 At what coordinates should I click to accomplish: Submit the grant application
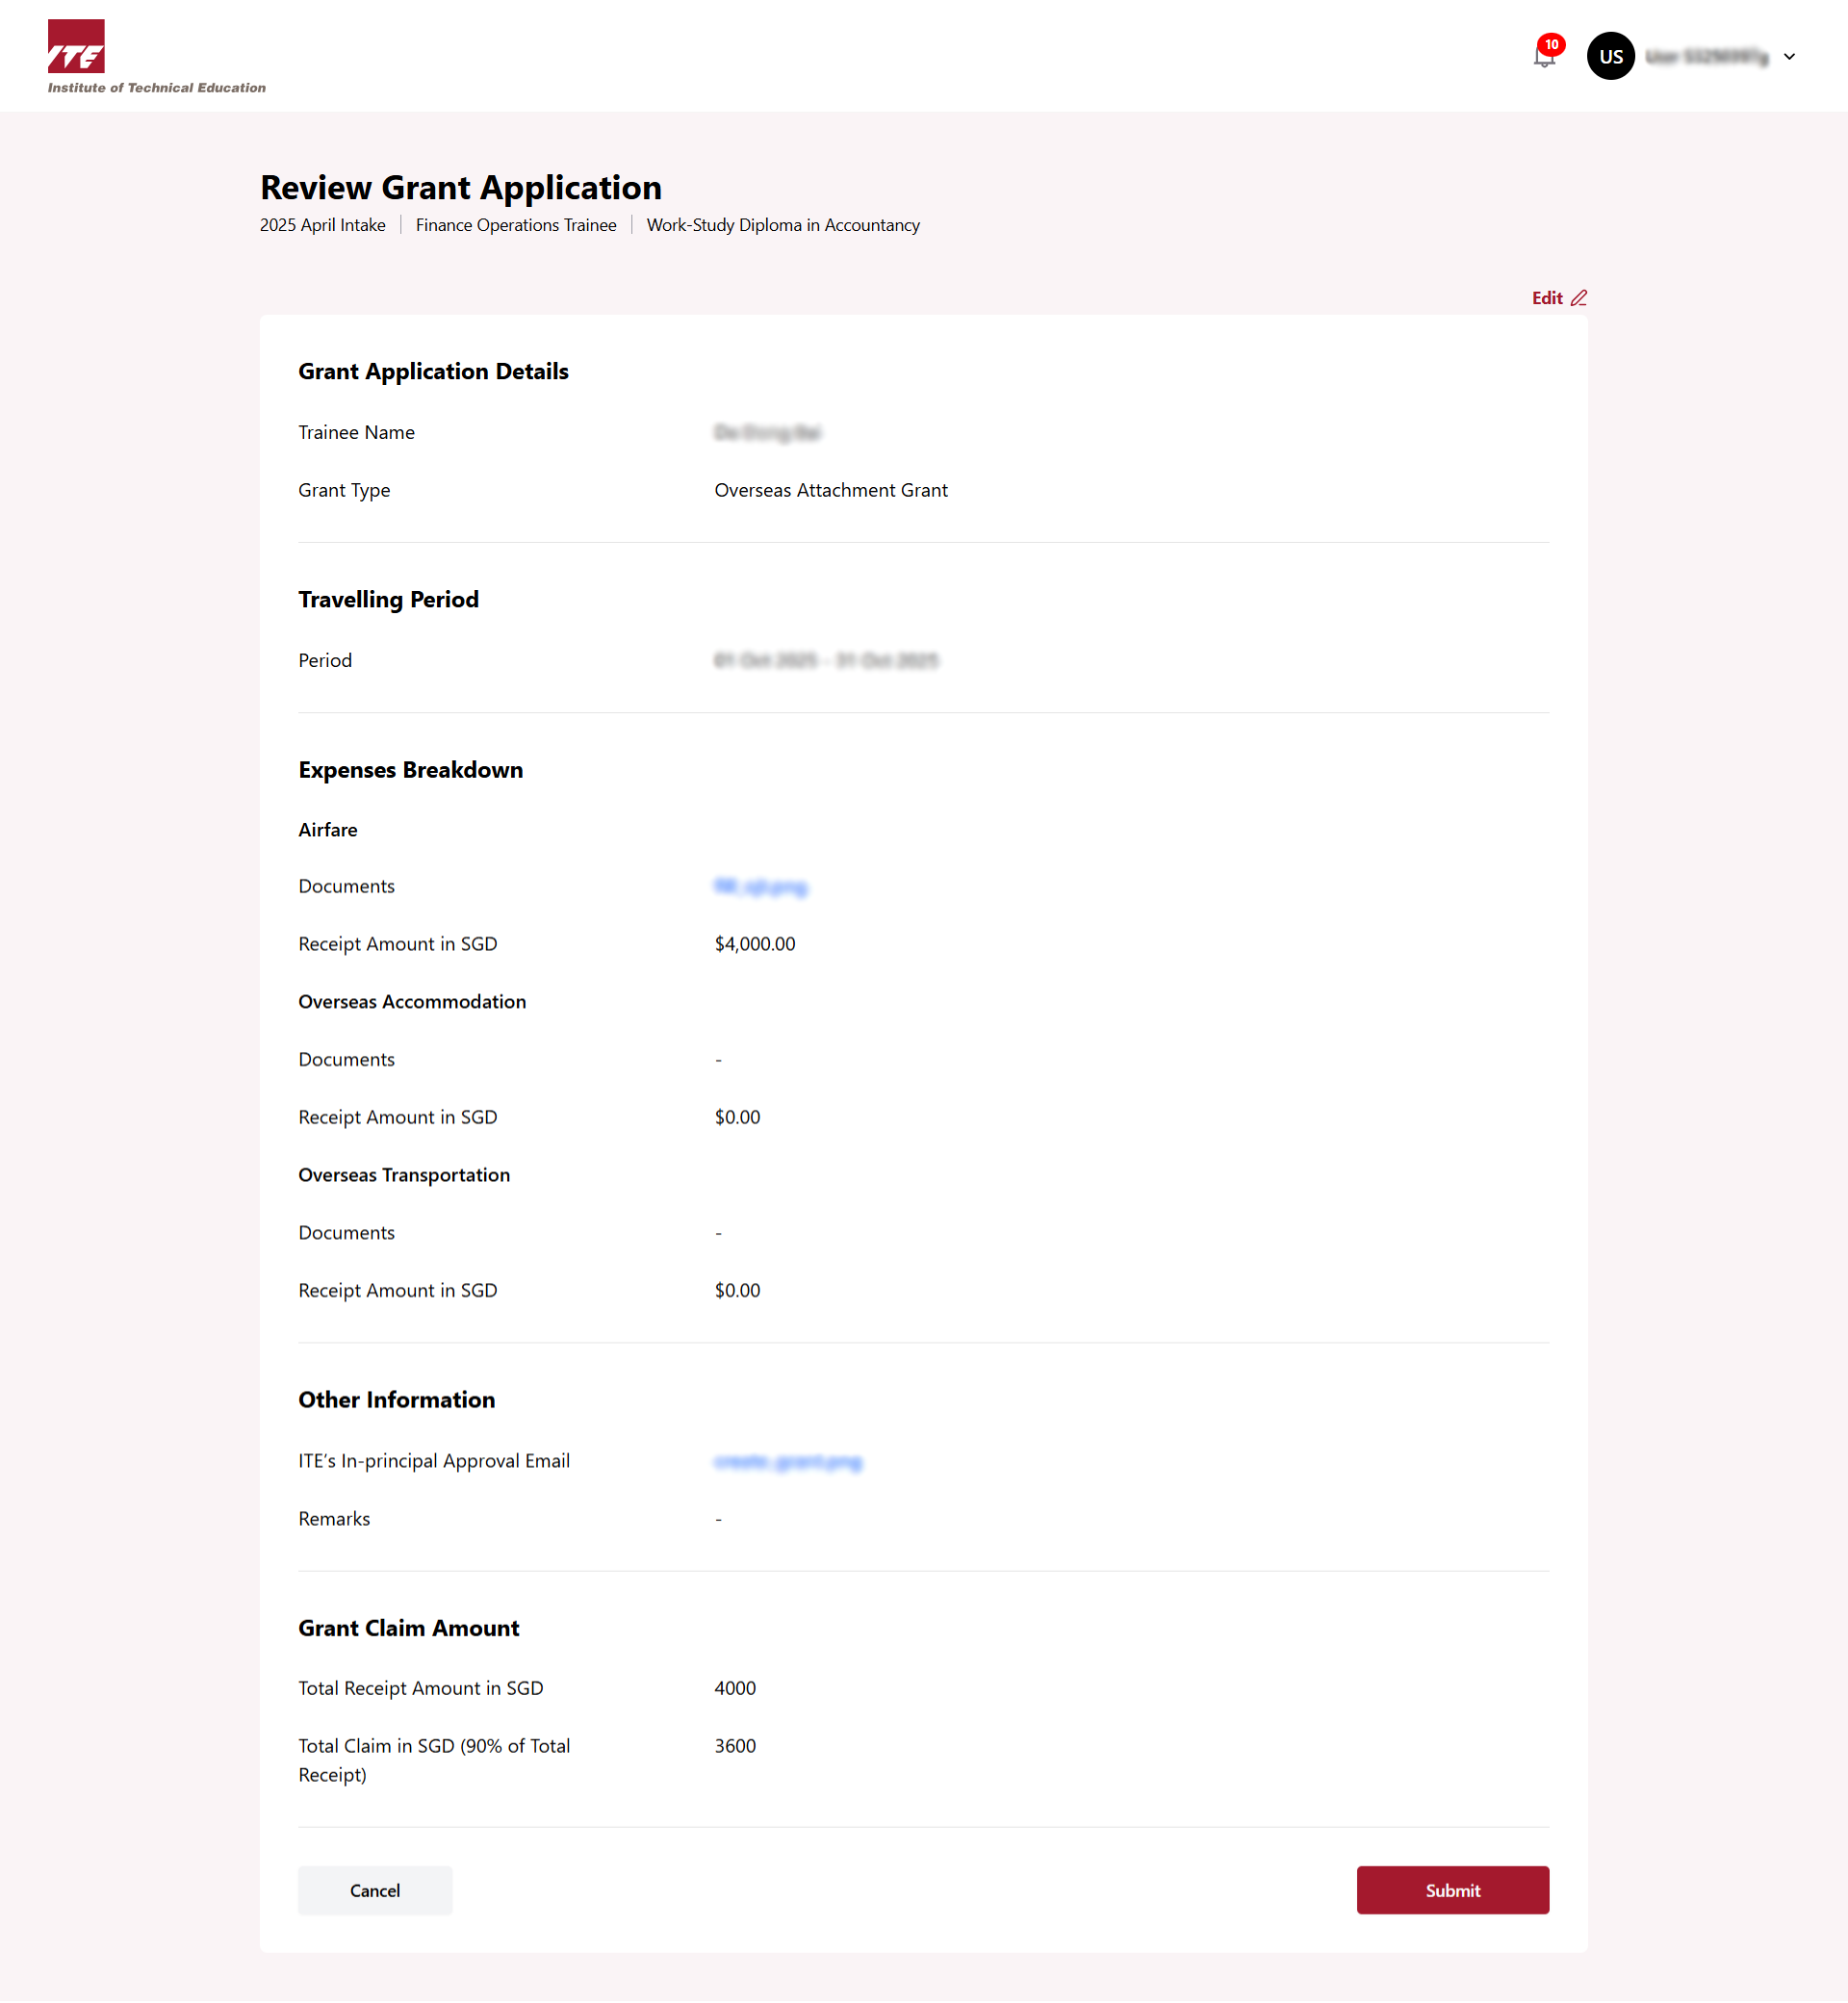(1452, 1890)
